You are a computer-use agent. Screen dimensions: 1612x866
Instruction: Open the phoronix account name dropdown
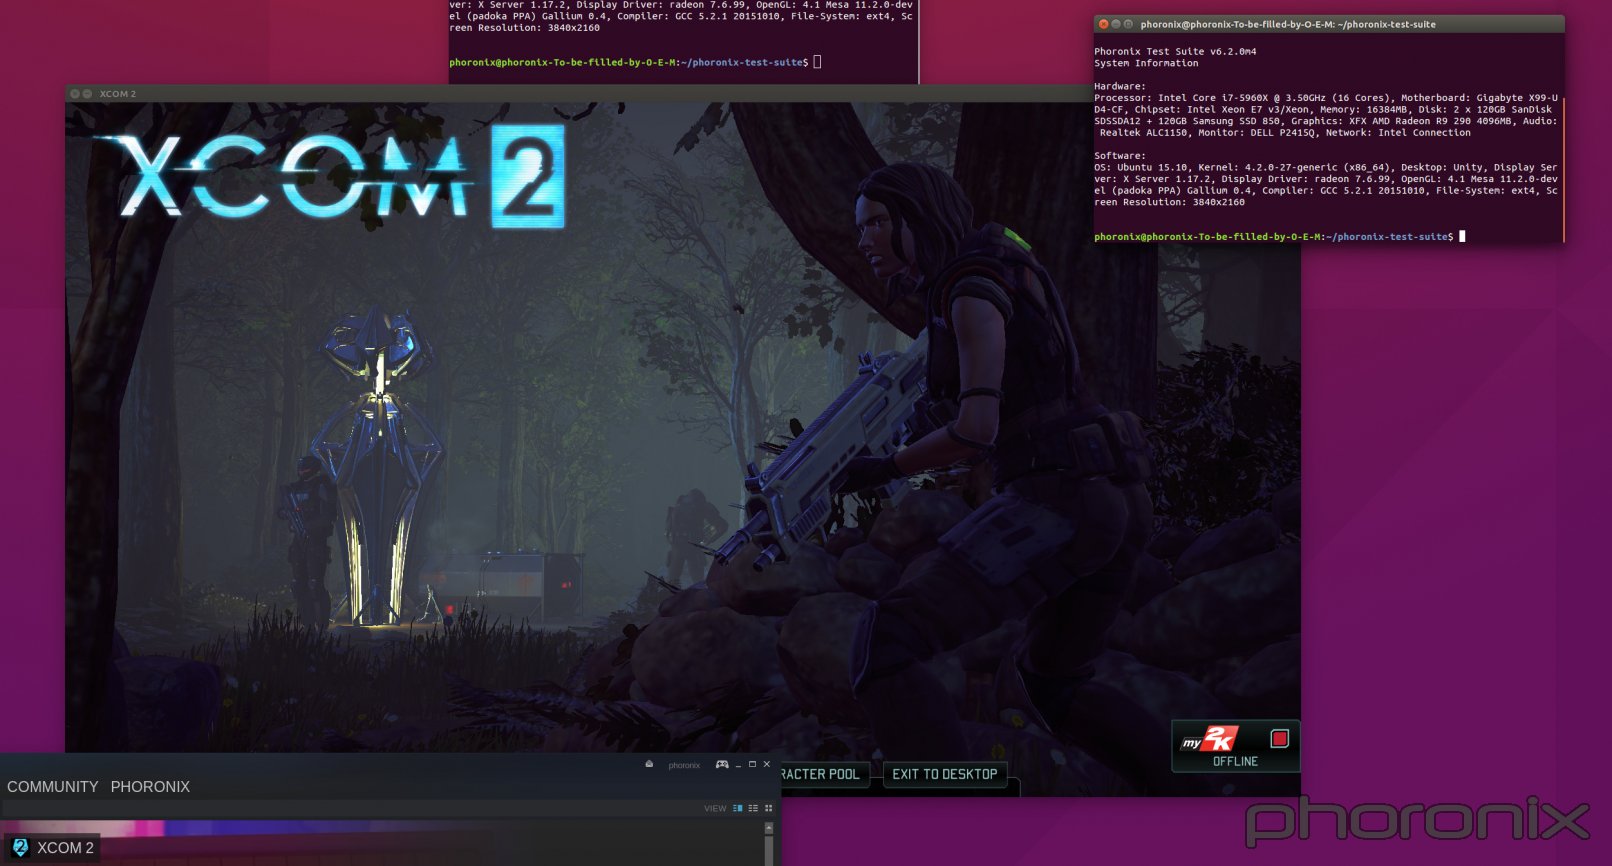coord(684,766)
